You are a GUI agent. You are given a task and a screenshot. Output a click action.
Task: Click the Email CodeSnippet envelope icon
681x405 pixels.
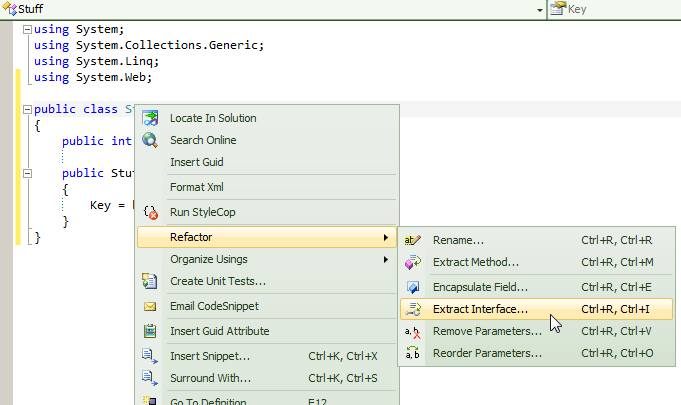(150, 306)
